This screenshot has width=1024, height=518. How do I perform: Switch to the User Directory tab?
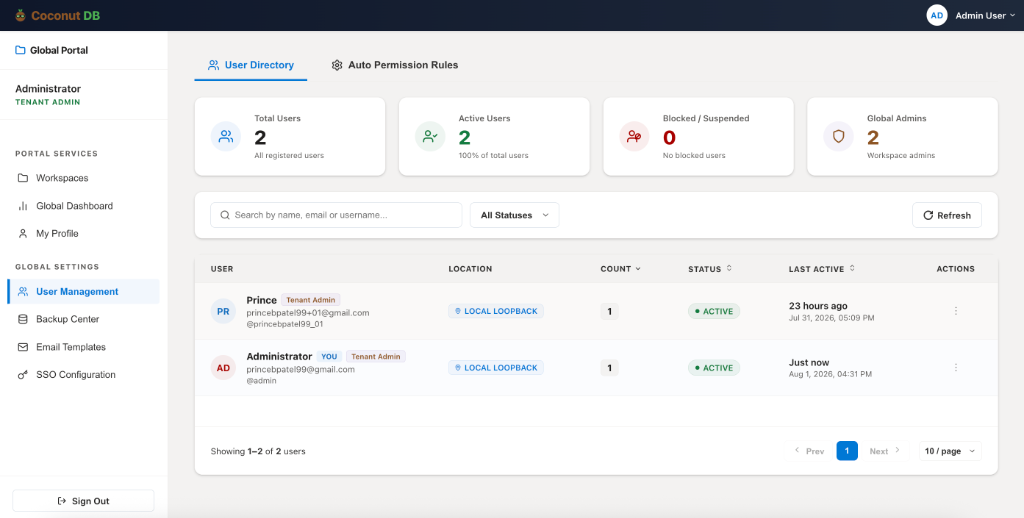[x=251, y=65]
